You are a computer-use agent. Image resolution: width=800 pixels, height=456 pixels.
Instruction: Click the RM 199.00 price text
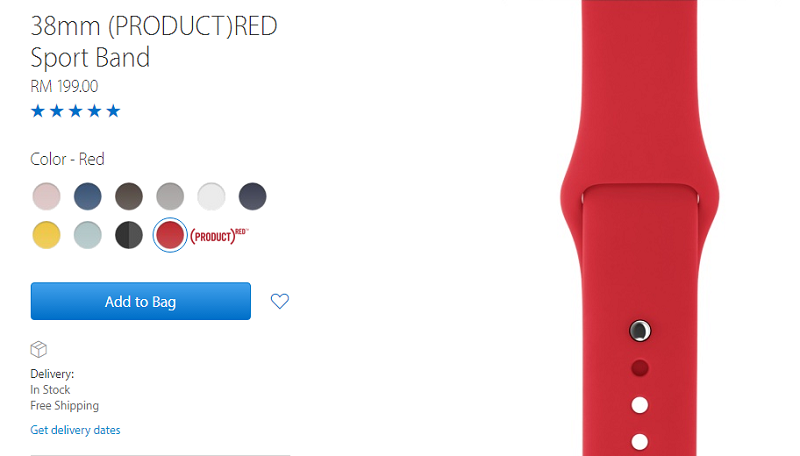tap(64, 86)
